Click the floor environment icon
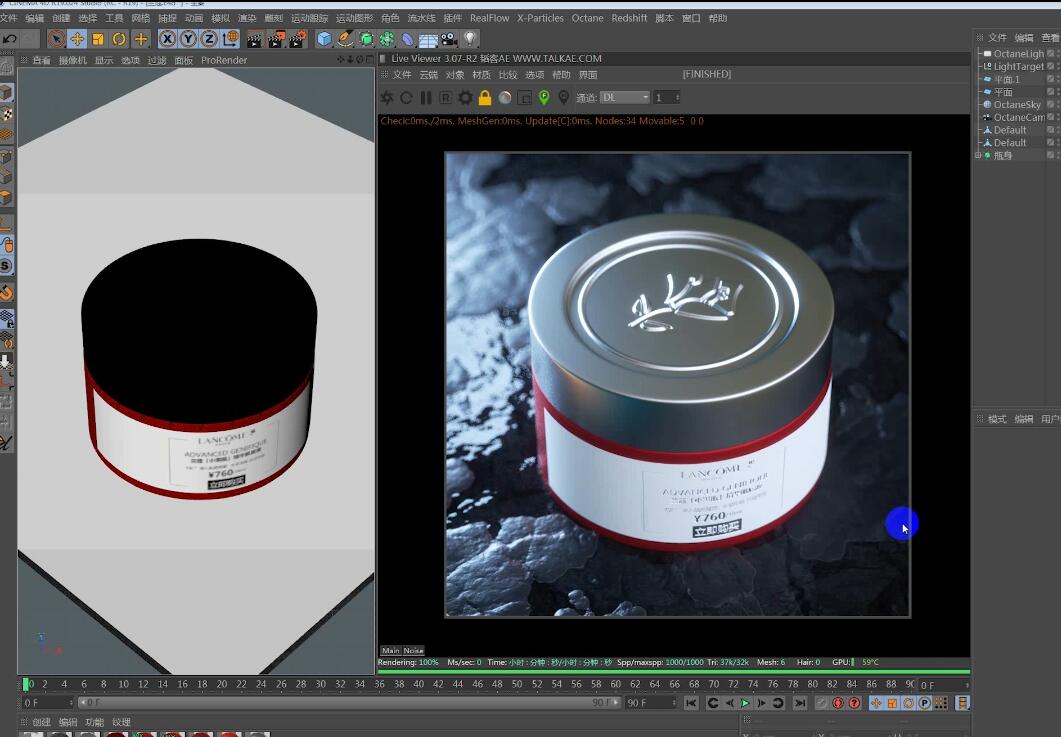Screen dimensions: 1061x737 [x=428, y=39]
